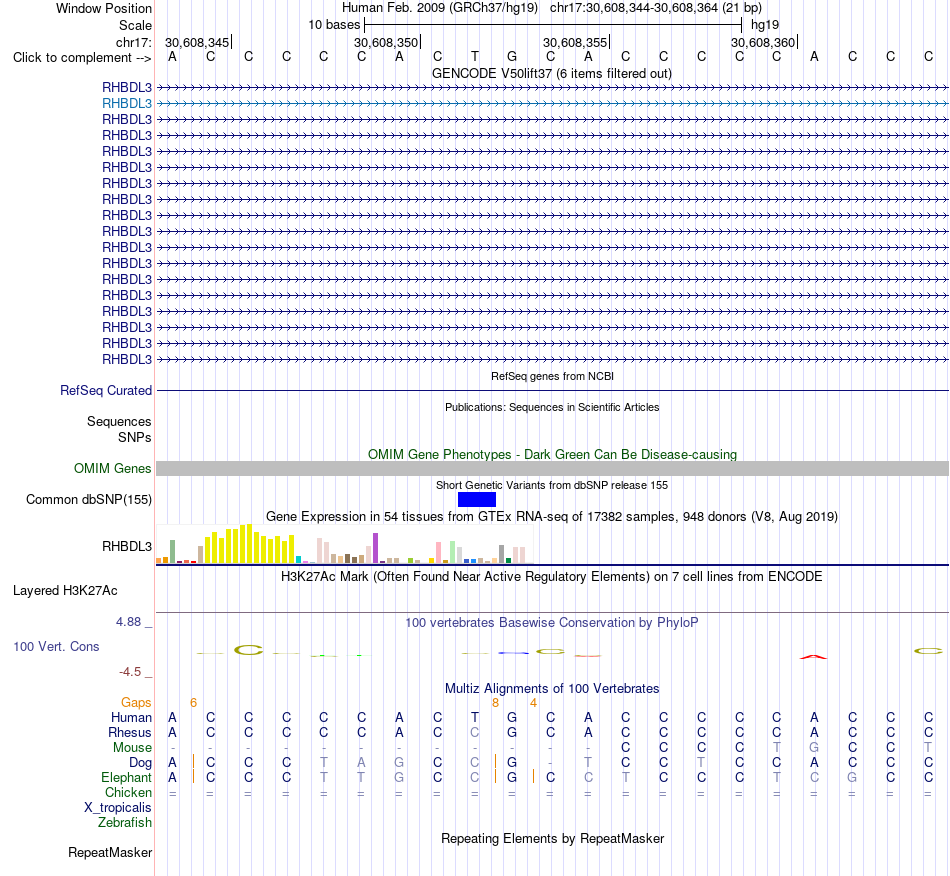Viewport: 950px width, 876px height.
Task: Click the X_tropicalis species label
Action: tap(118, 808)
